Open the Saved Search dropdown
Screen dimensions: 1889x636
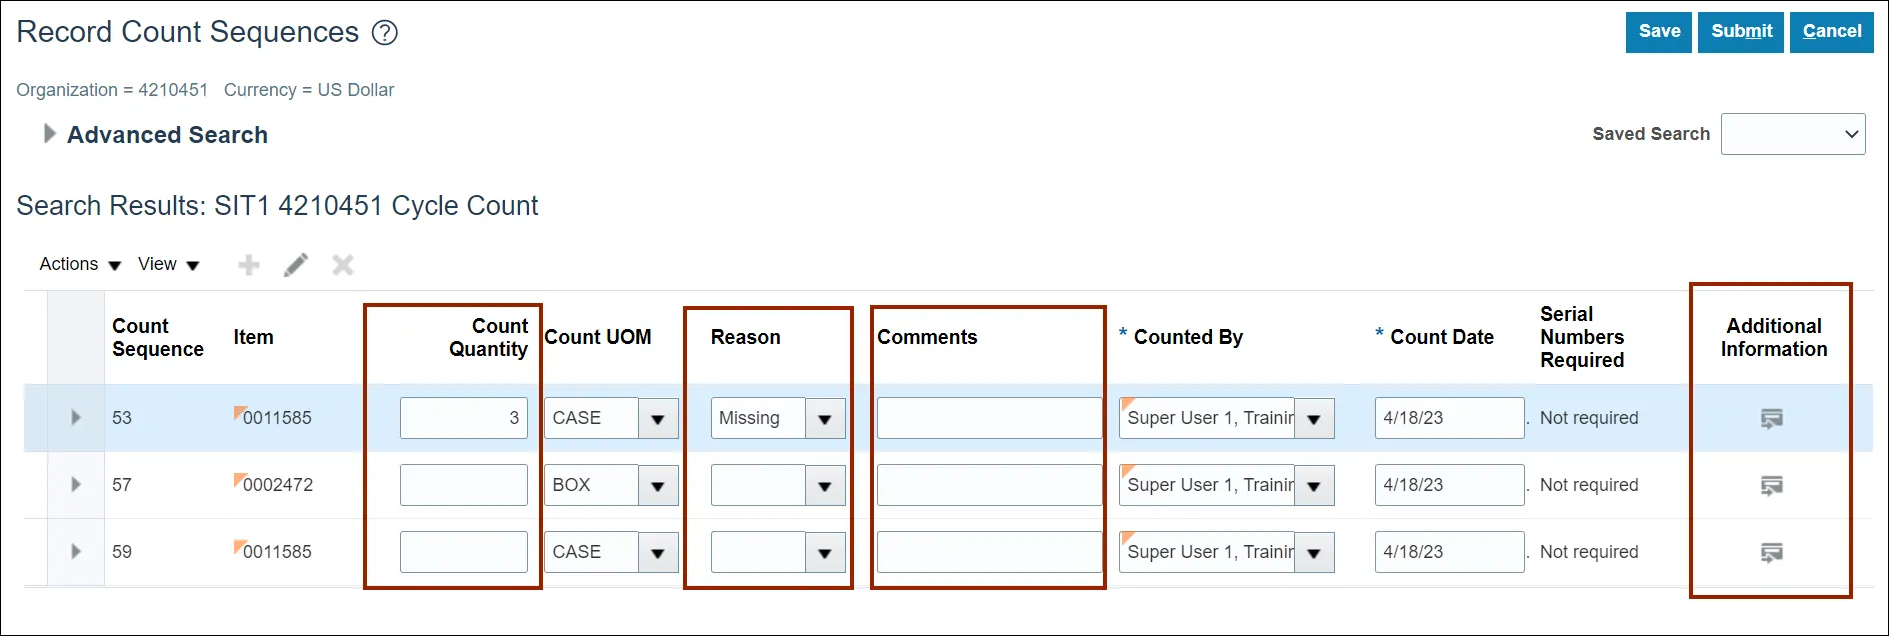tap(1793, 134)
